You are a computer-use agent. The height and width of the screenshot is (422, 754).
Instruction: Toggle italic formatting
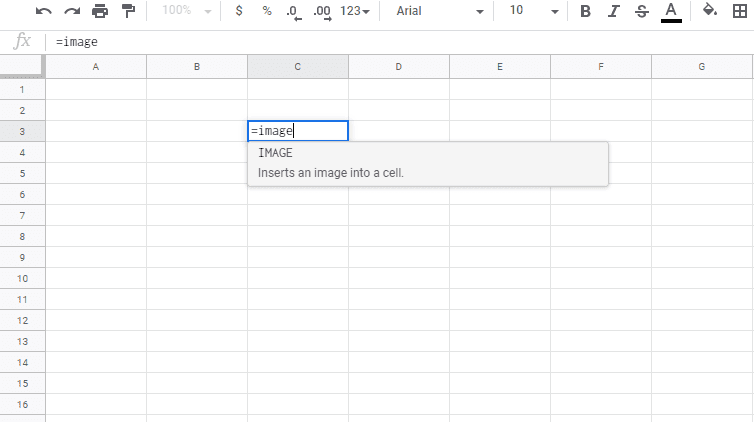(x=614, y=11)
